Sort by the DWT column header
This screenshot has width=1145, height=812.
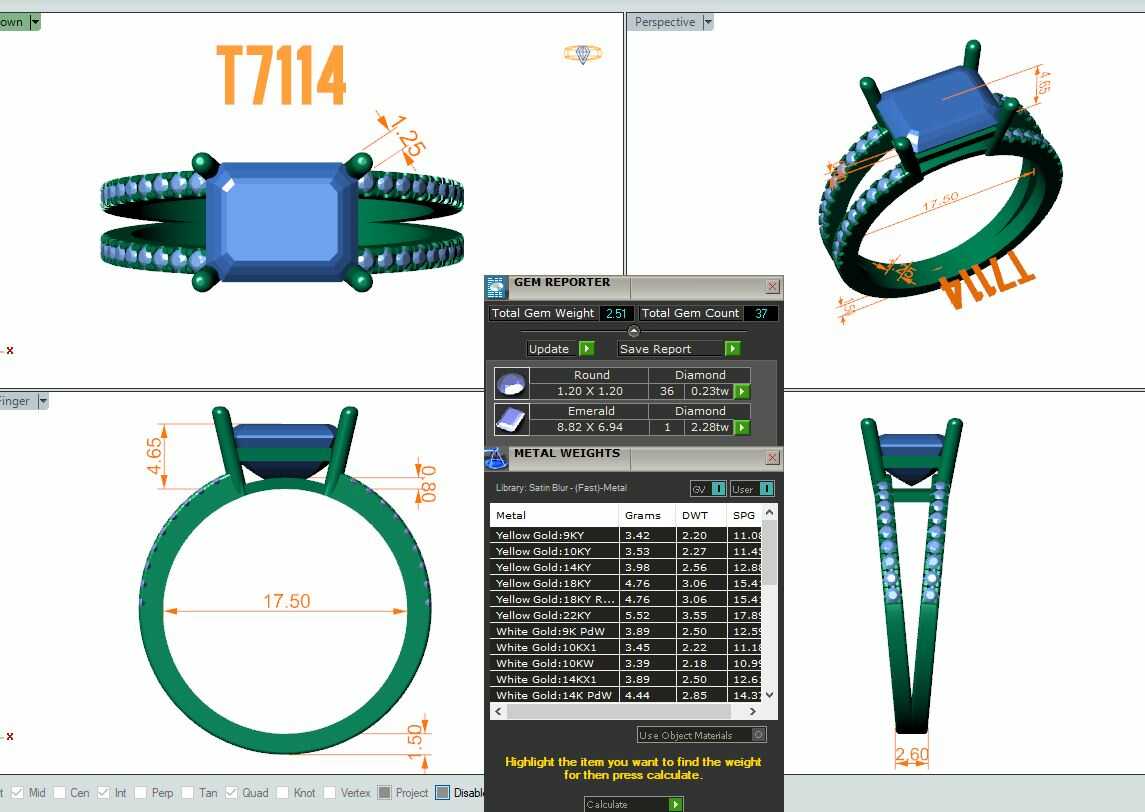[x=700, y=515]
